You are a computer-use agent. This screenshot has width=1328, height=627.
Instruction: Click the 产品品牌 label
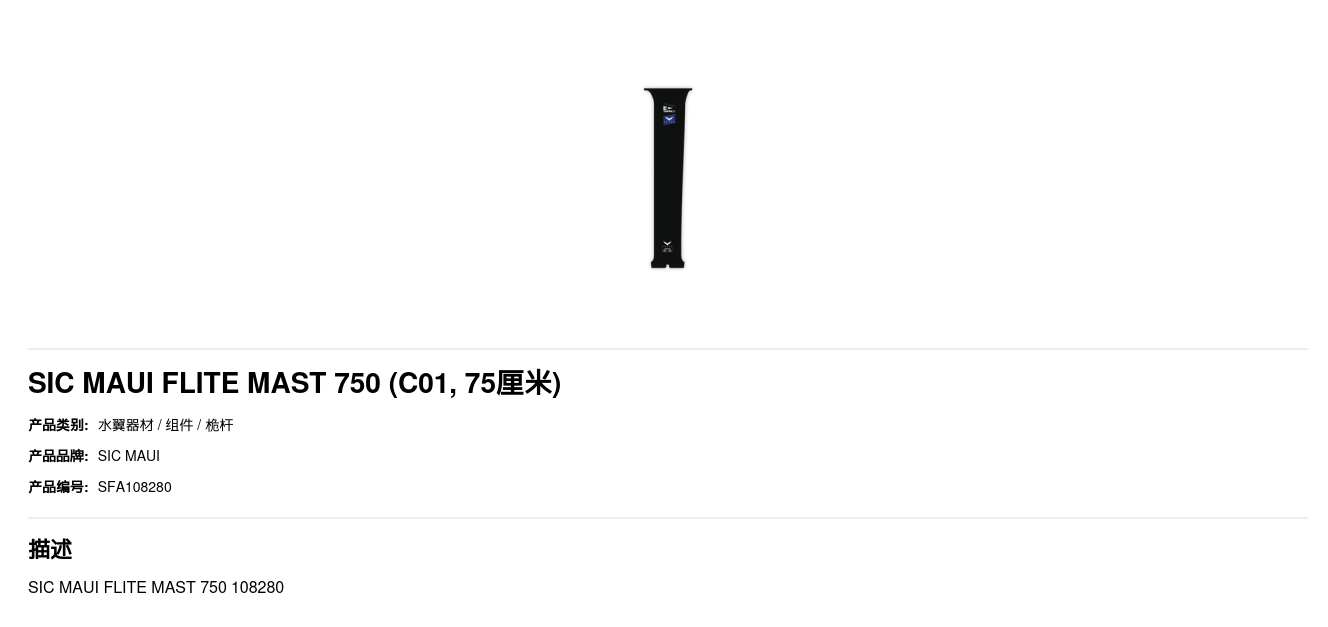[58, 456]
